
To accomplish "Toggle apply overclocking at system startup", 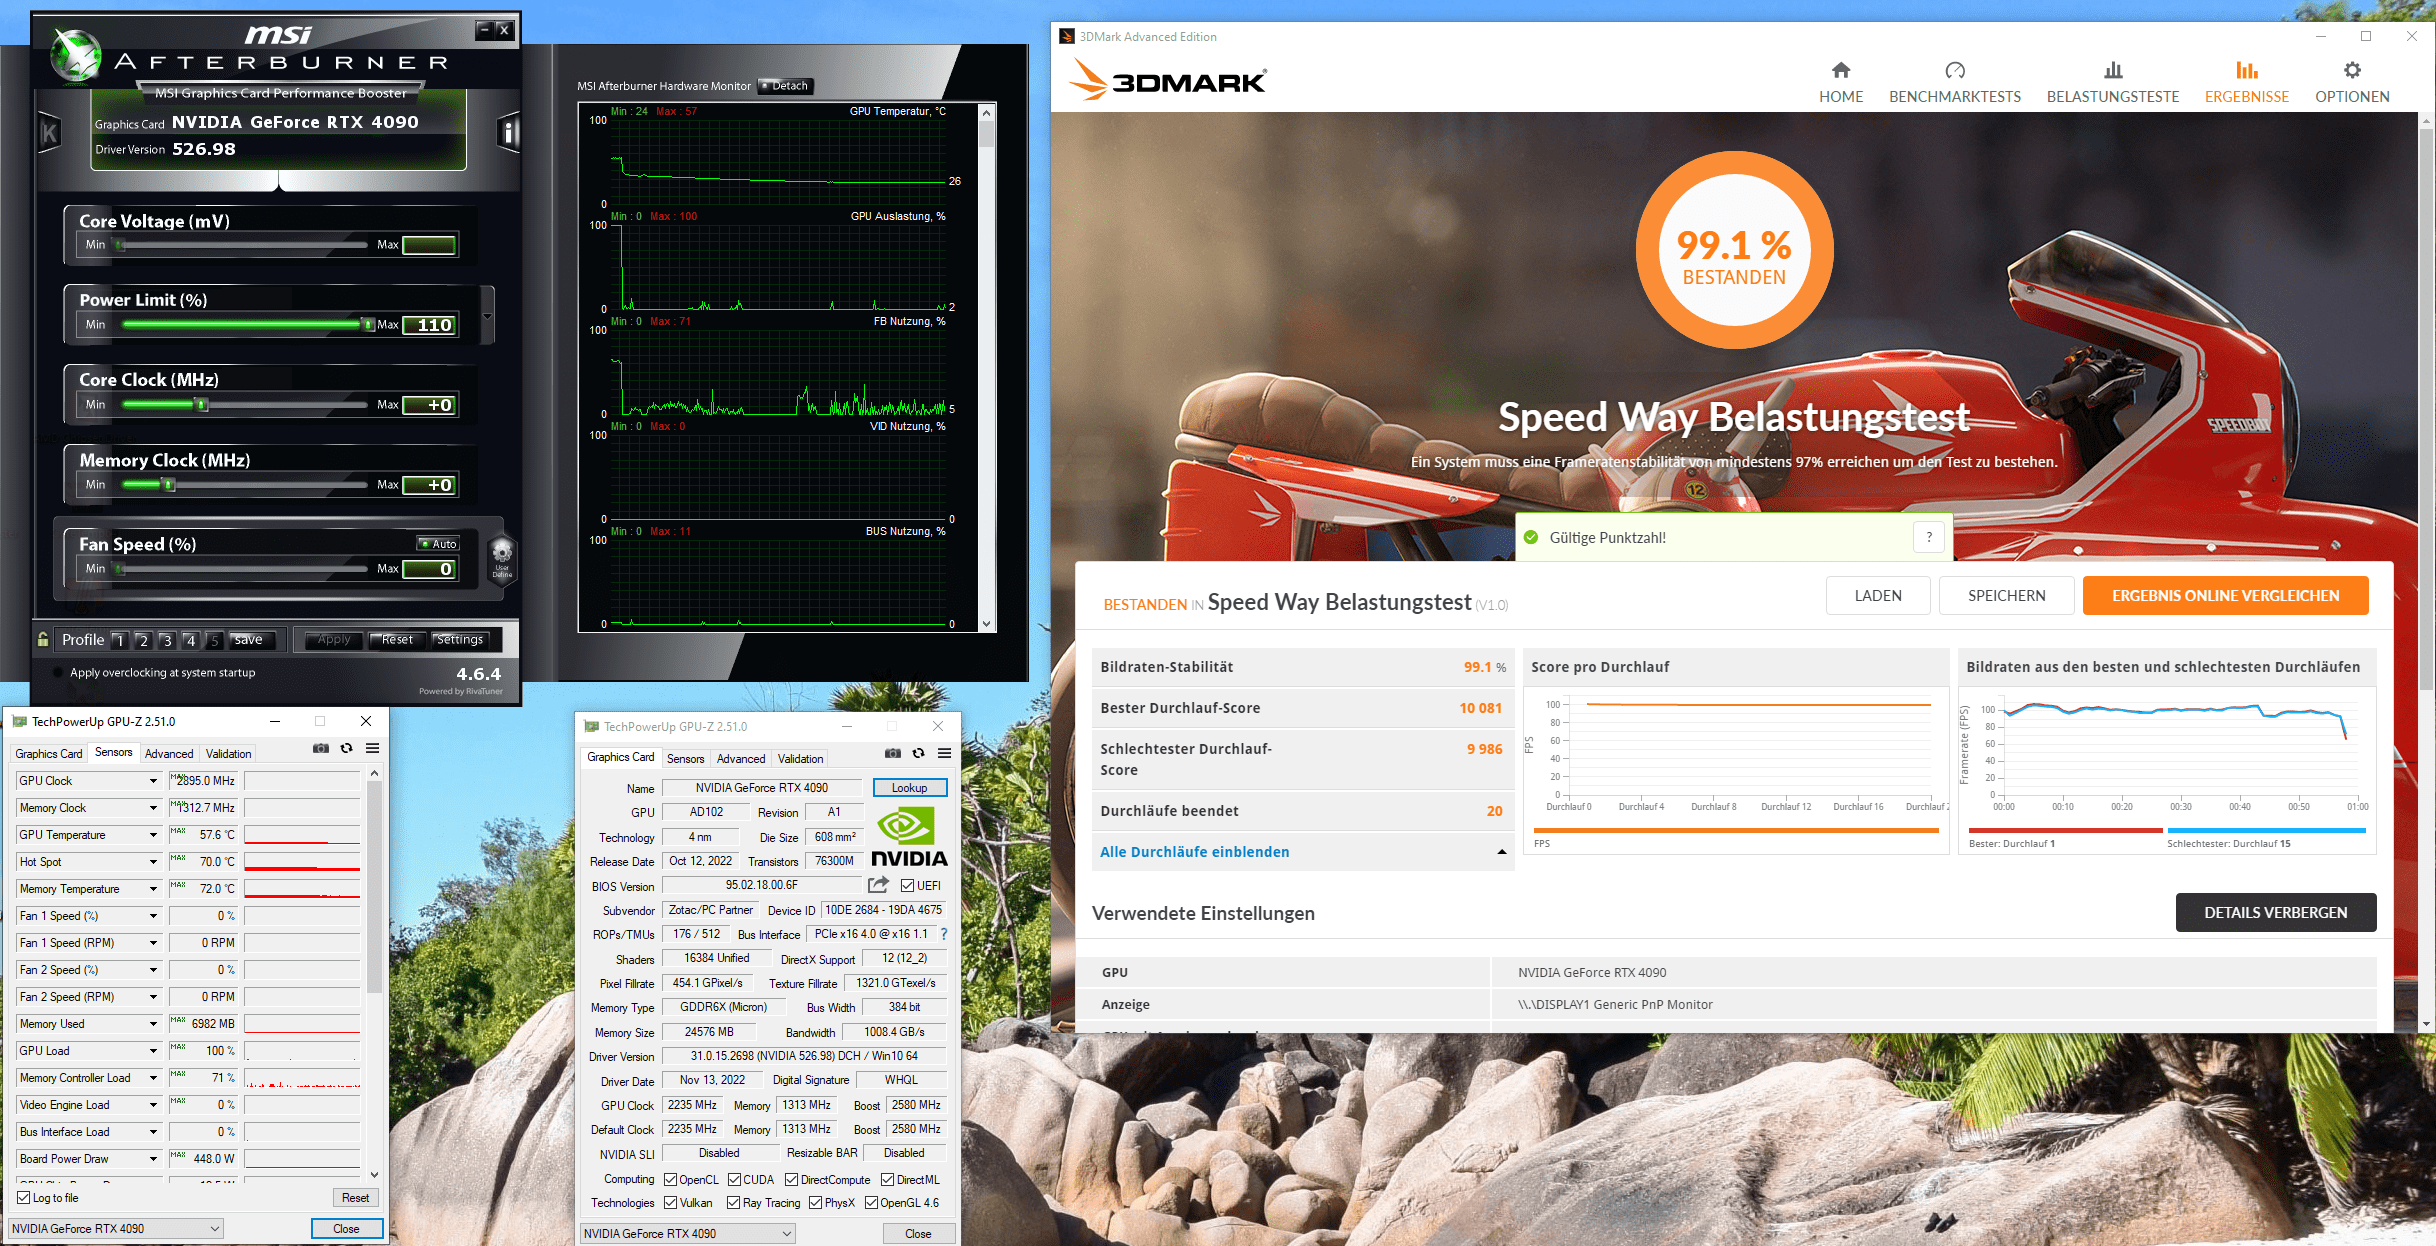I will (58, 672).
